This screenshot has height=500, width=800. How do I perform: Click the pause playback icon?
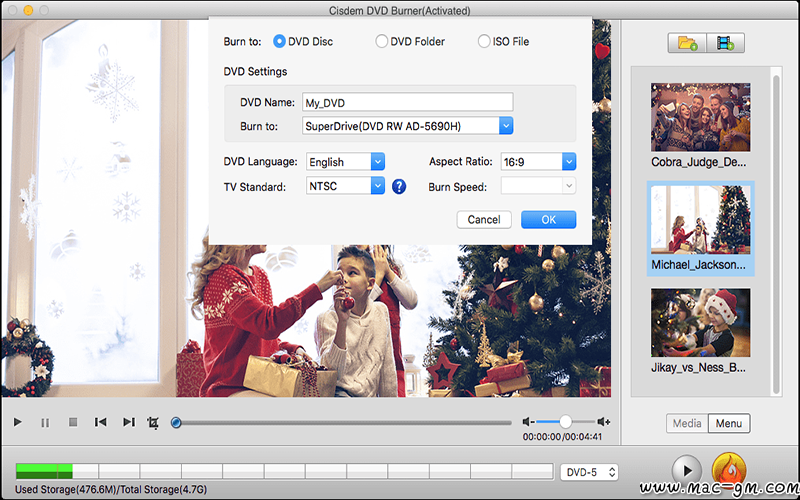tap(45, 423)
